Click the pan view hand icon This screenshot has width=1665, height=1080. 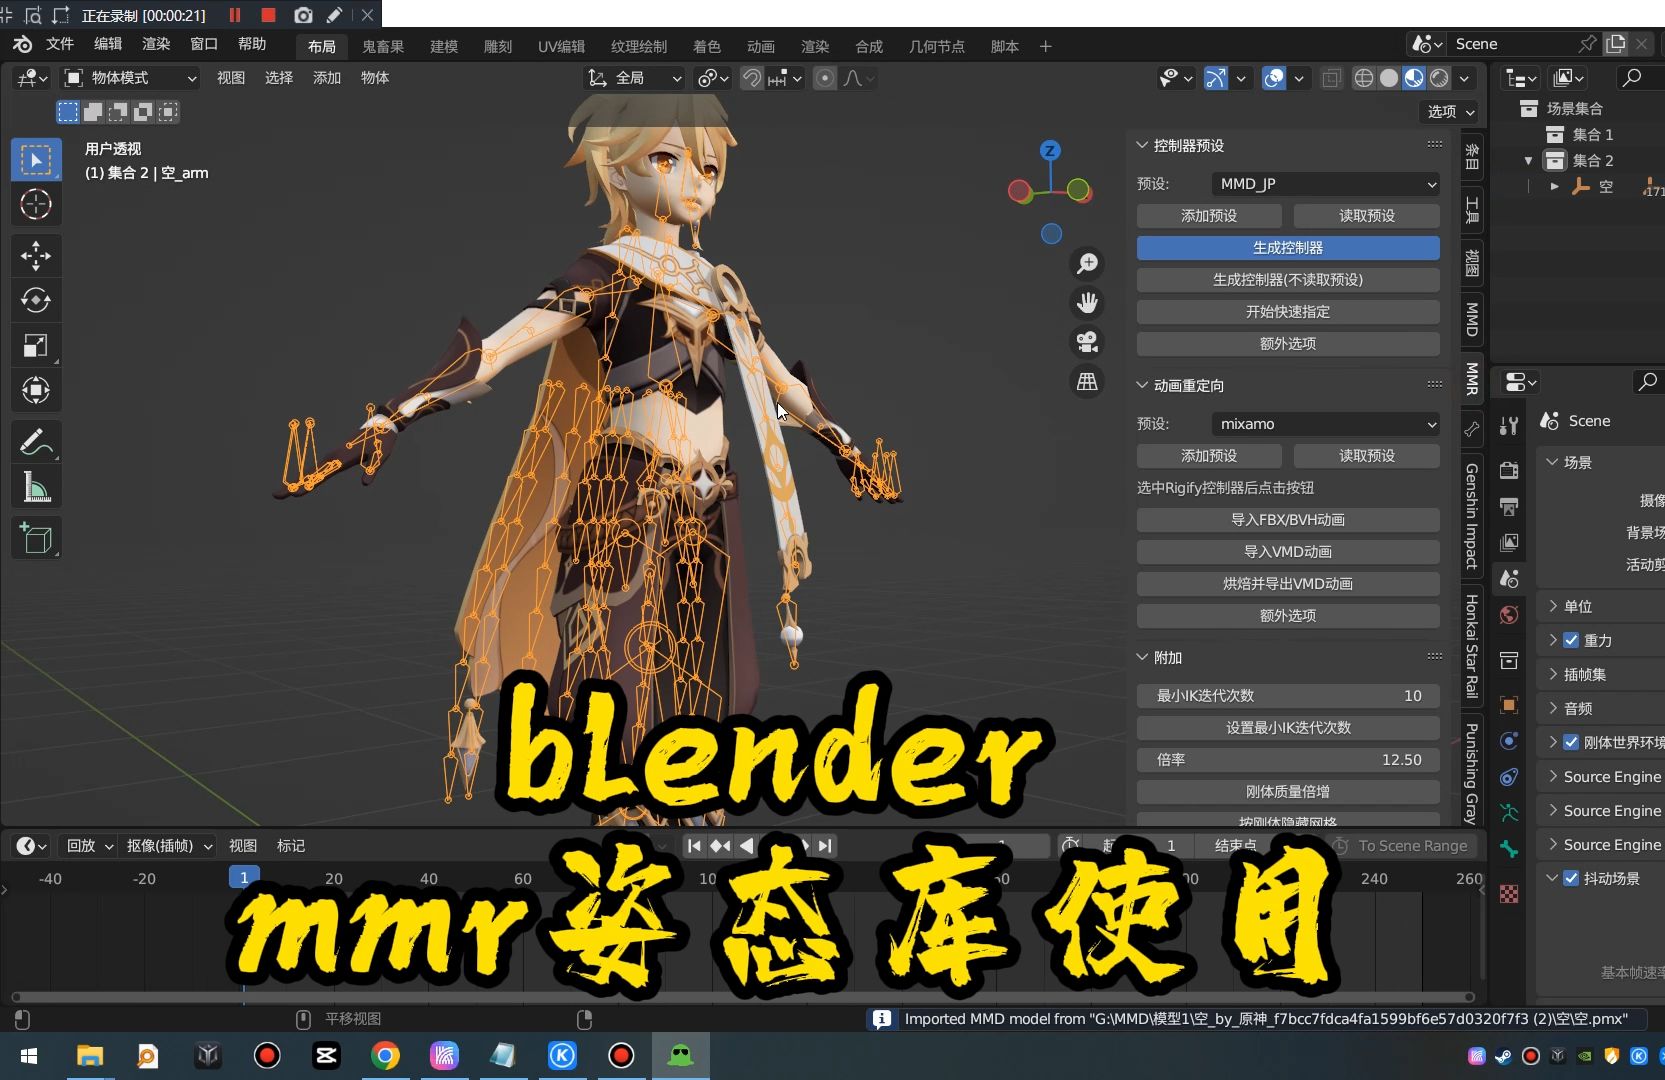1087,302
